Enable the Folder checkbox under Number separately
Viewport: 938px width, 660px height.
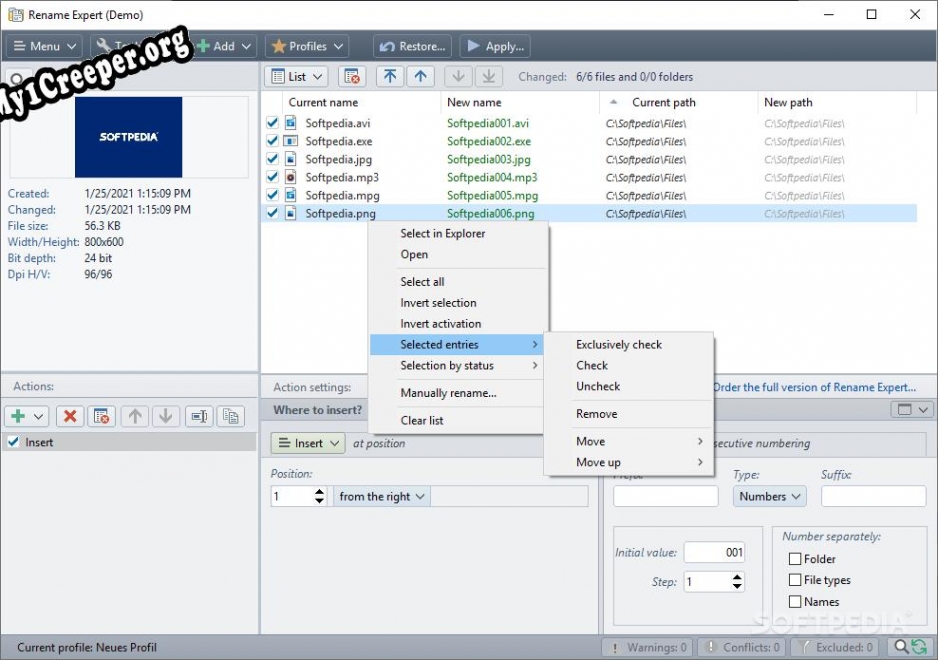pyautogui.click(x=795, y=559)
